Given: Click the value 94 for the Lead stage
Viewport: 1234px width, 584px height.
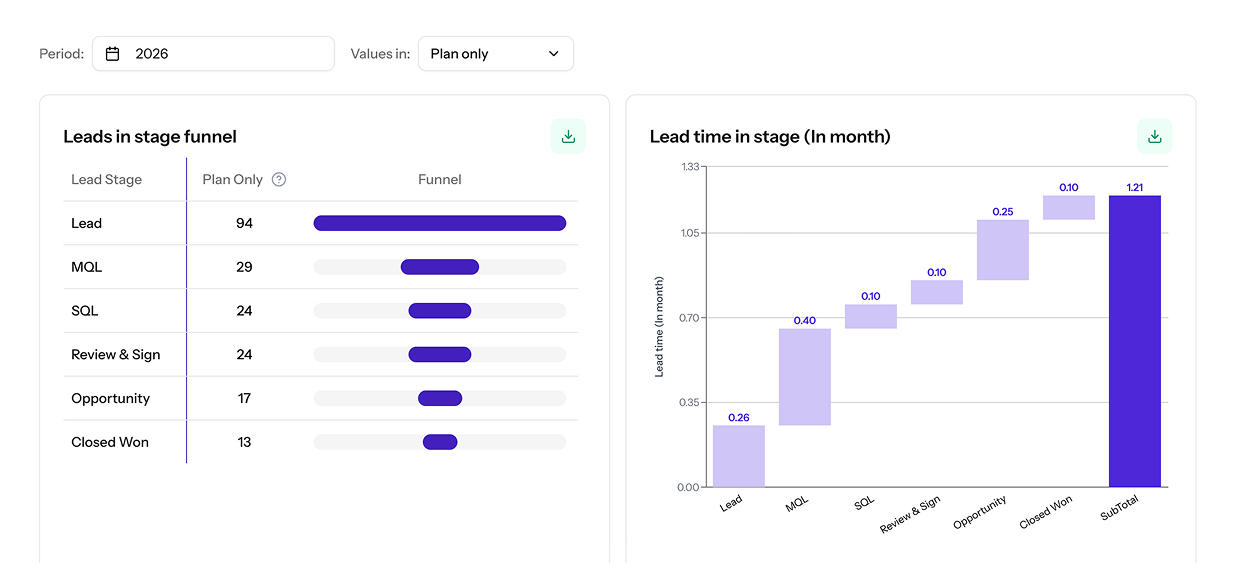Looking at the screenshot, I should click(x=243, y=222).
